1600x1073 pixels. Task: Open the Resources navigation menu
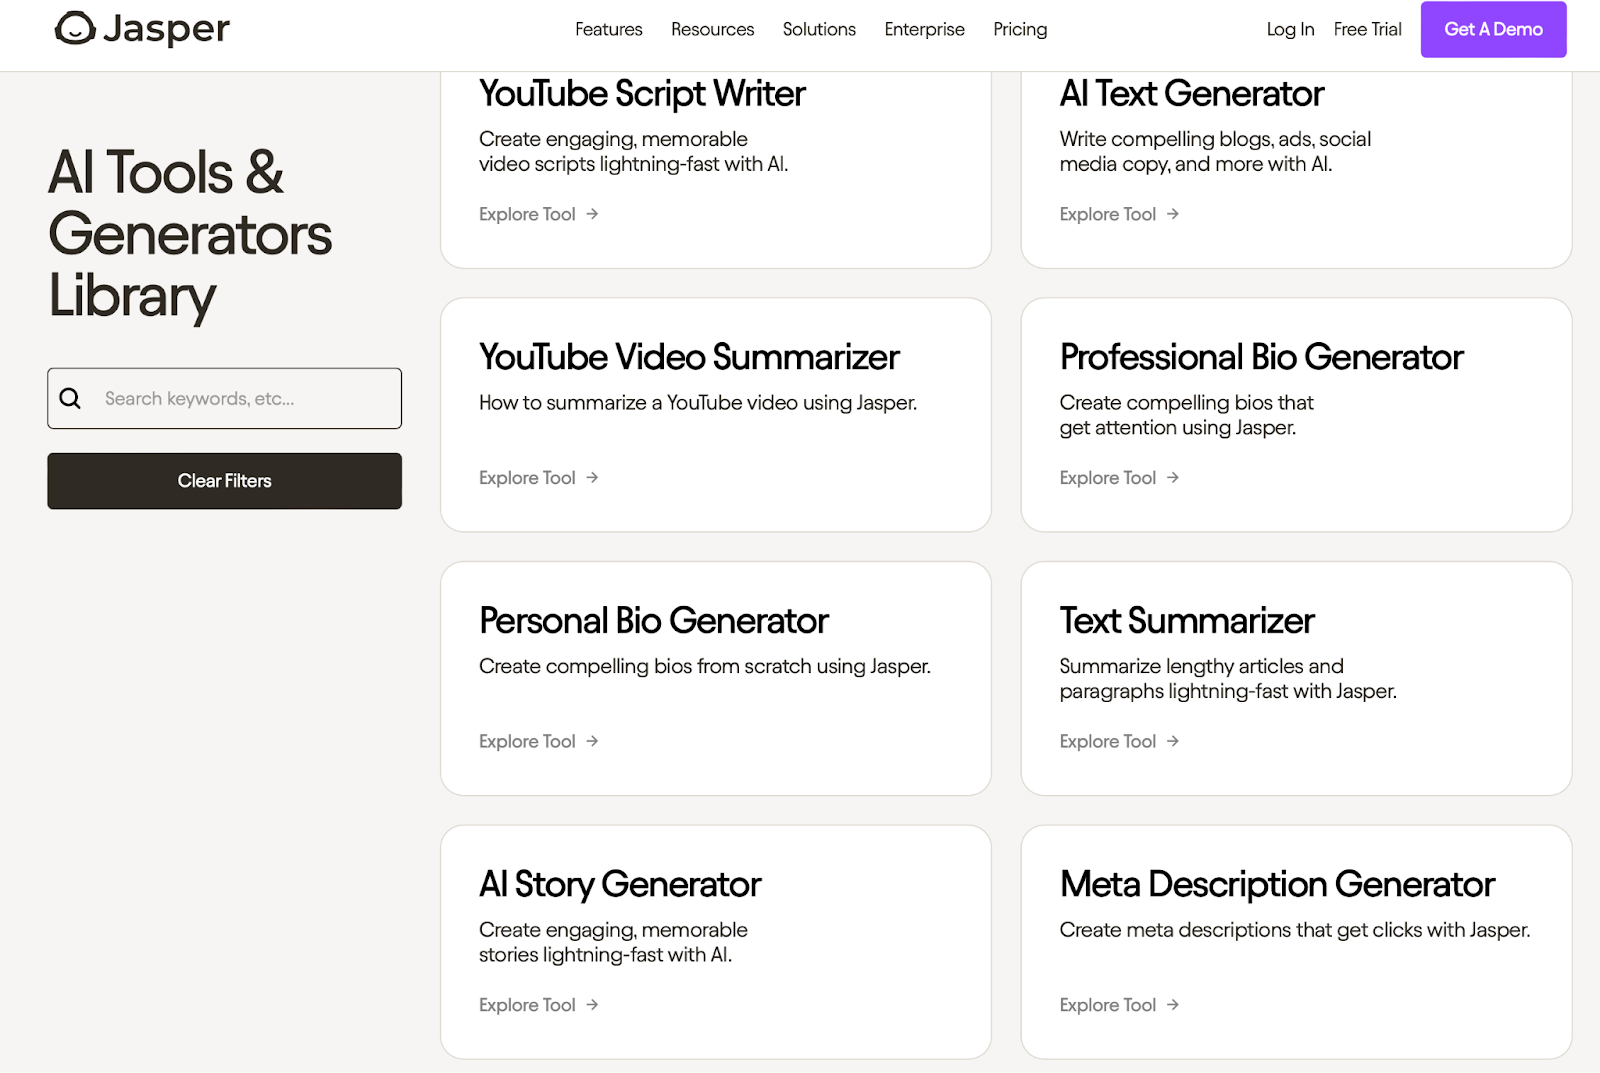(712, 30)
